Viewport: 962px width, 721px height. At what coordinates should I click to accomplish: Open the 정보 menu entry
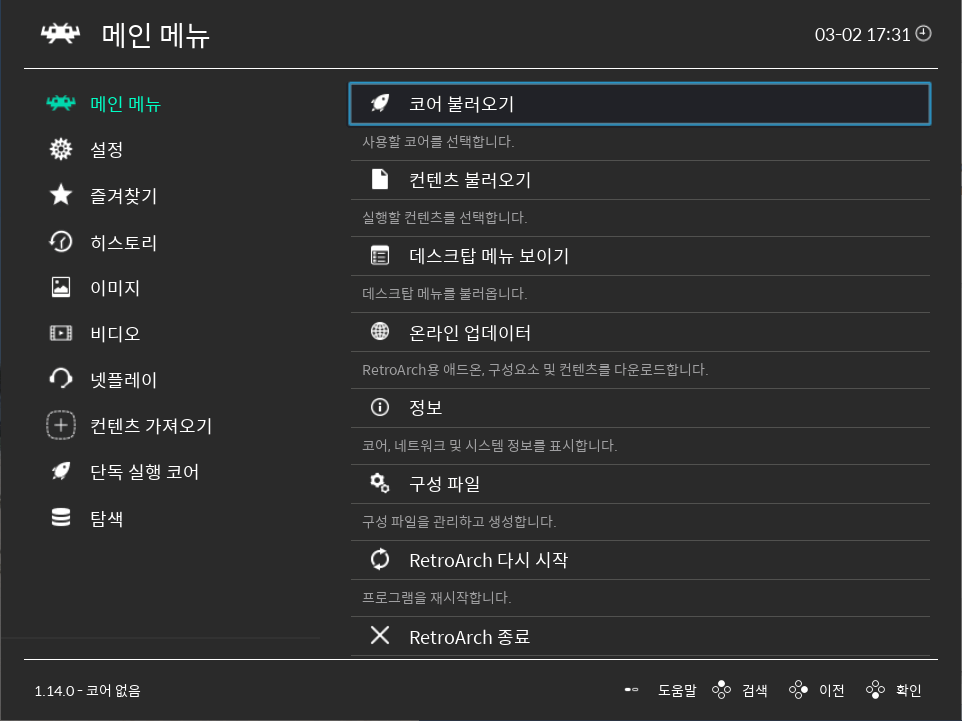pyautogui.click(x=640, y=408)
